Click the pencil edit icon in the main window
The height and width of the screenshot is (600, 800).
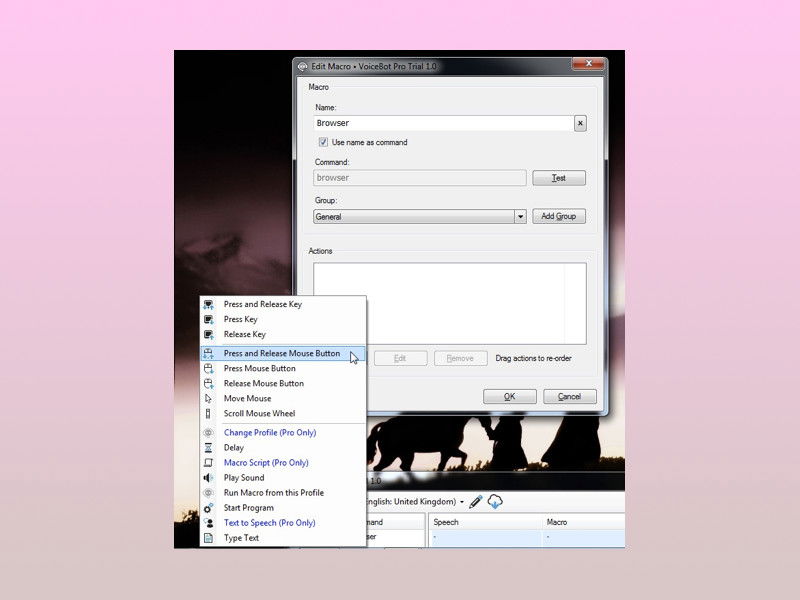[476, 502]
